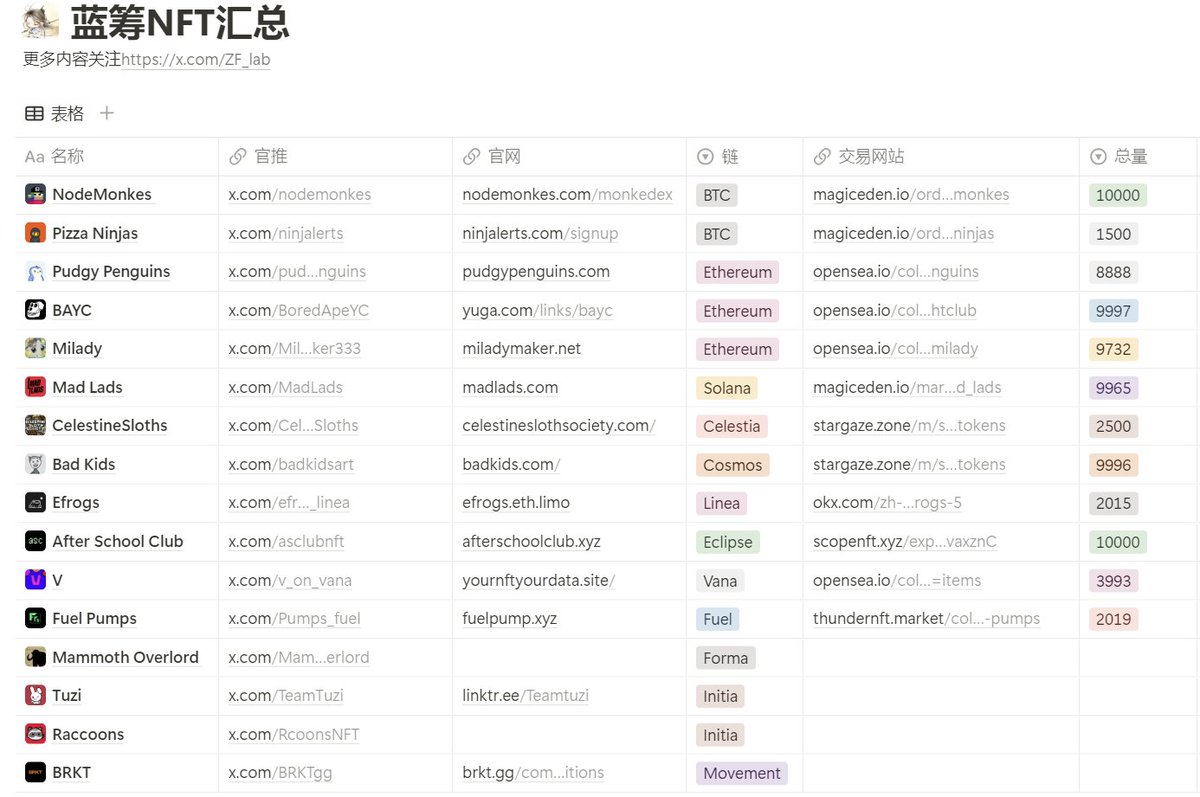Click BTC tag in NodeMonkes row
This screenshot has height=797, width=1200.
pyautogui.click(x=716, y=195)
